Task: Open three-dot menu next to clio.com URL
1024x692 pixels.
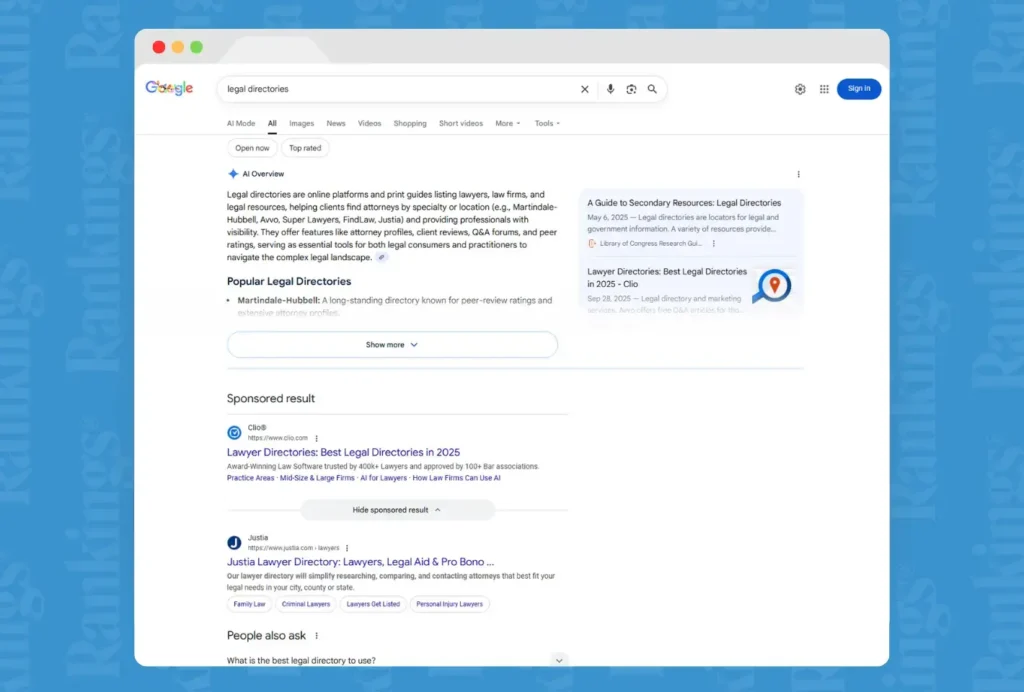Action: click(x=316, y=439)
